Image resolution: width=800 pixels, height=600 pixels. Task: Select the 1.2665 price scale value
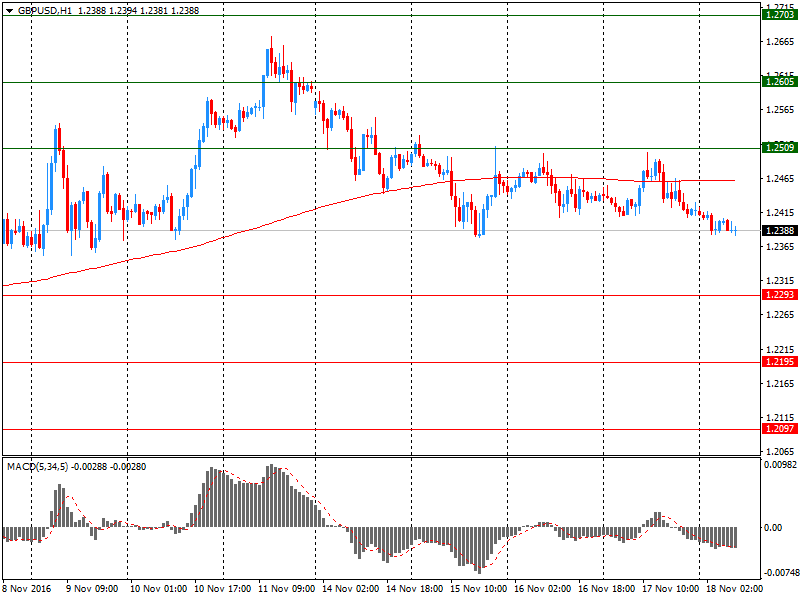pyautogui.click(x=781, y=42)
